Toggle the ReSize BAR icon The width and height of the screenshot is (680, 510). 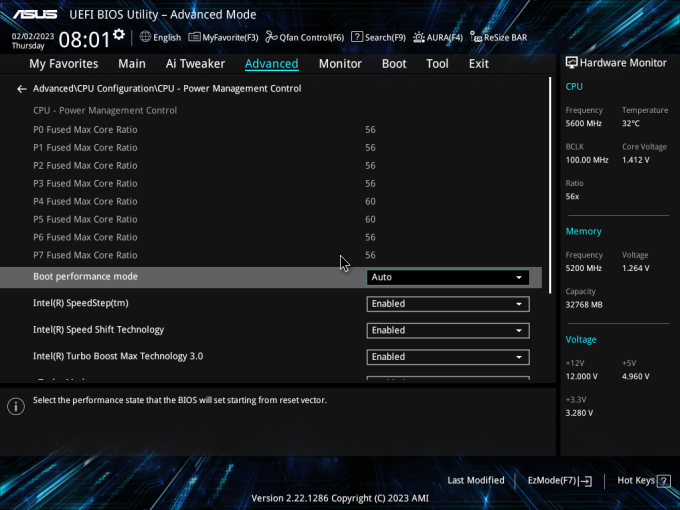476,37
